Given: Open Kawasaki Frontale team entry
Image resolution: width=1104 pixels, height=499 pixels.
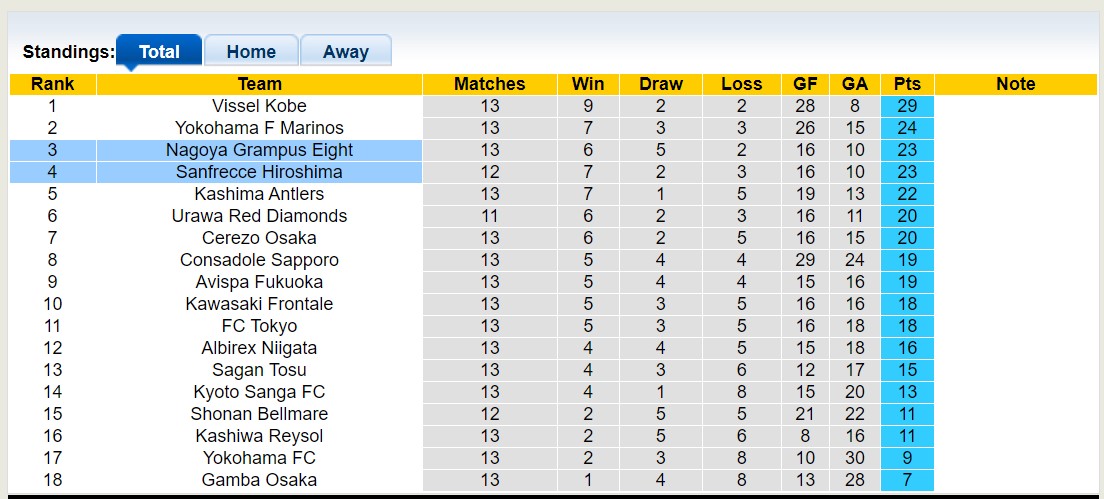Looking at the screenshot, I should click(x=259, y=304).
